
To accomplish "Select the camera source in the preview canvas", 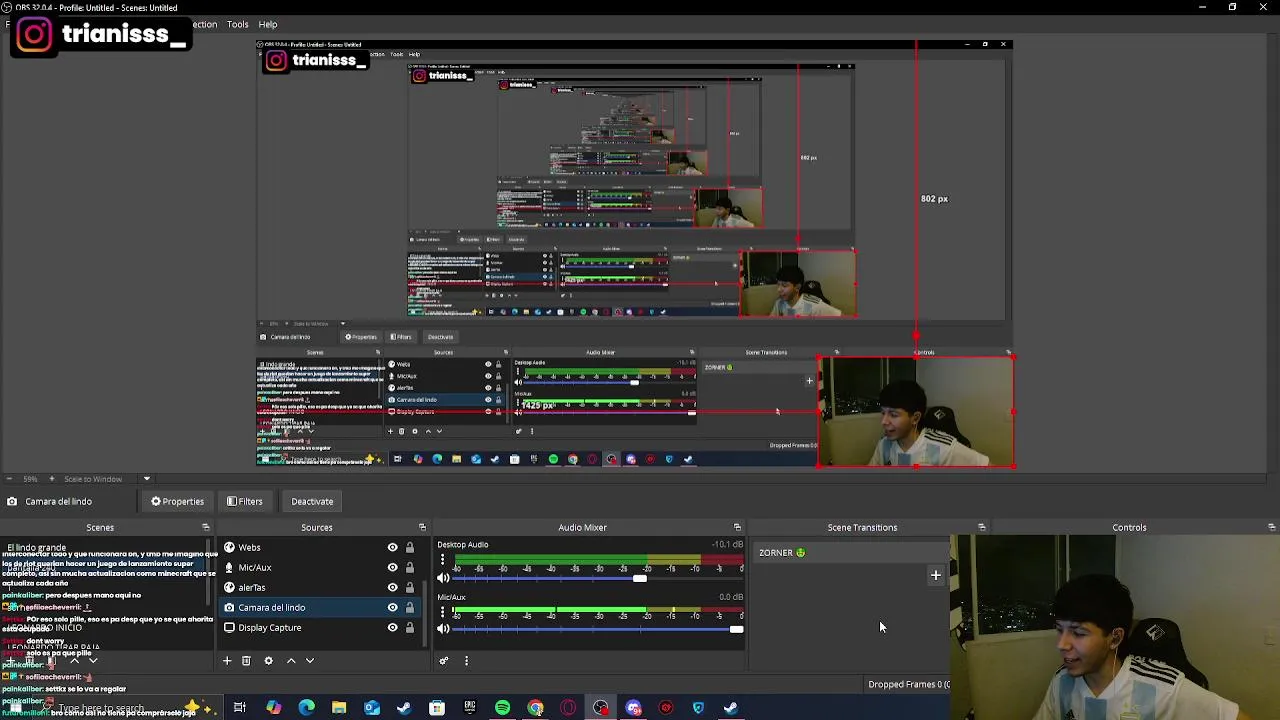I will click(916, 412).
